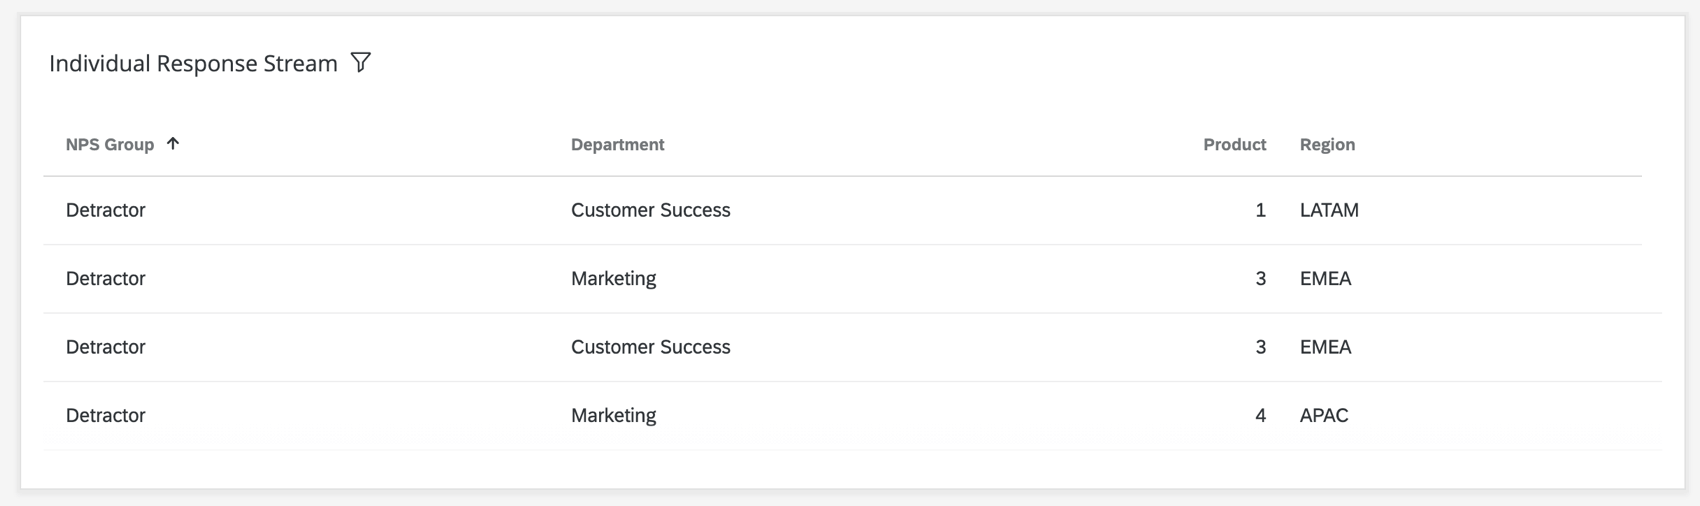Click the LATAM region cell
The width and height of the screenshot is (1700, 506).
point(1329,211)
